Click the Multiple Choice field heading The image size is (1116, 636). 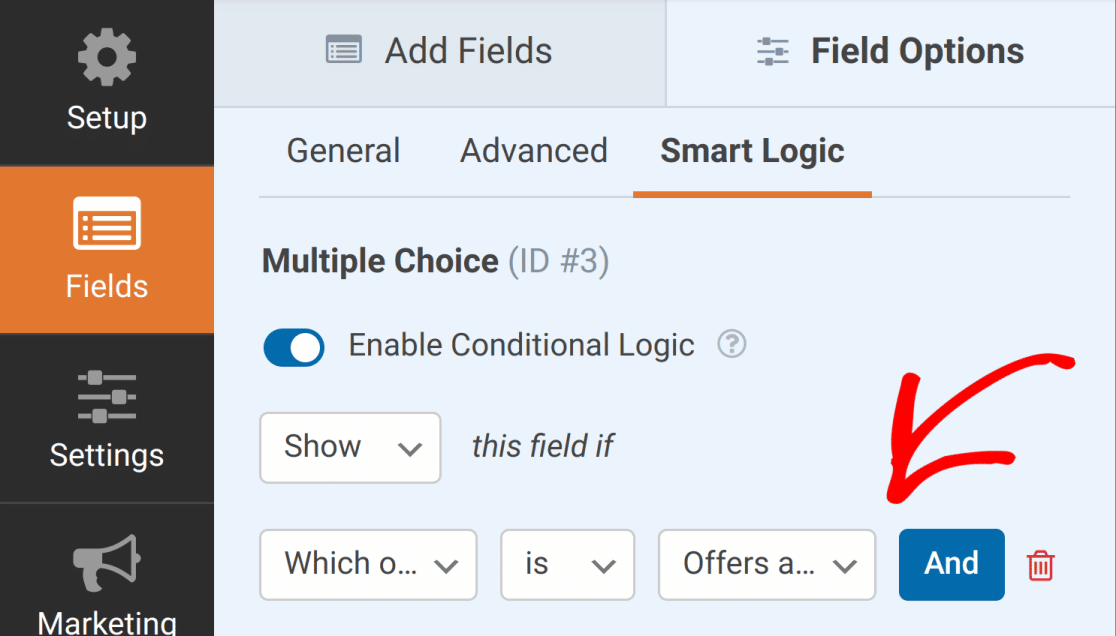pyautogui.click(x=380, y=262)
